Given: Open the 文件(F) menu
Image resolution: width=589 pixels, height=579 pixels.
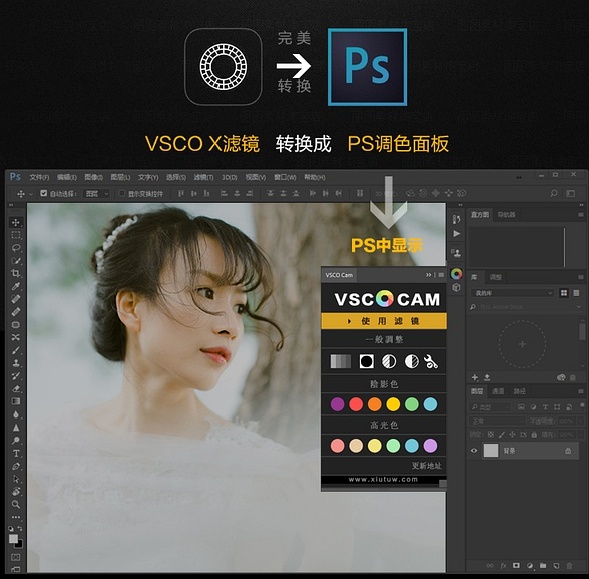Looking at the screenshot, I should pos(39,177).
